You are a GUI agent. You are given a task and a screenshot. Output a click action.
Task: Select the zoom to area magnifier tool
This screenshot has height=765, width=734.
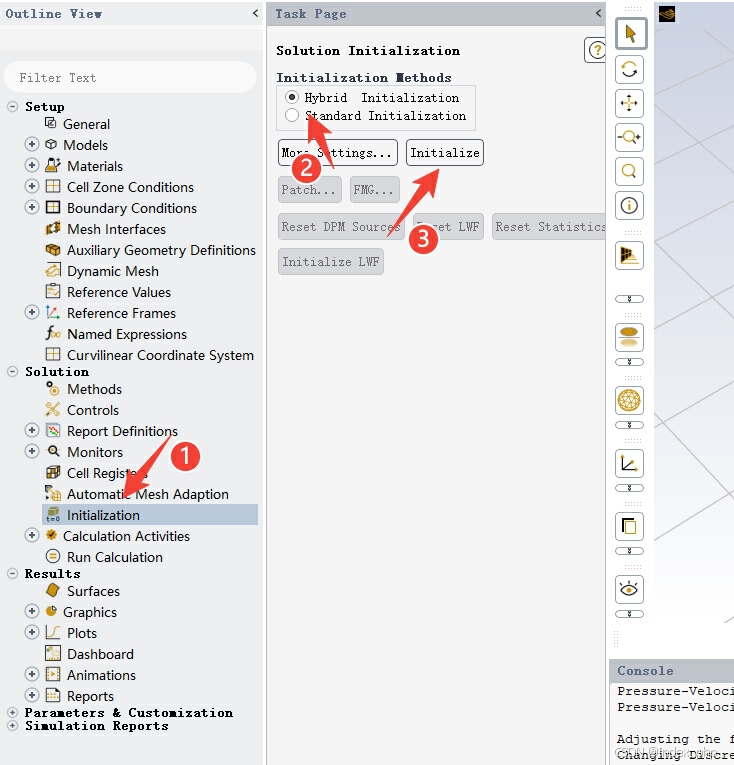(x=629, y=171)
